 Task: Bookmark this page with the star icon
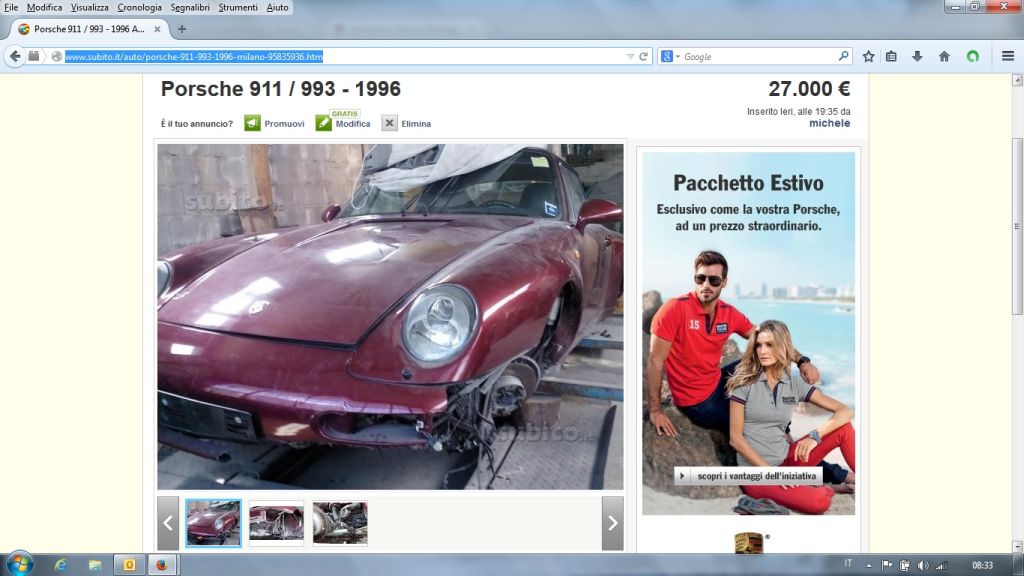click(x=868, y=56)
